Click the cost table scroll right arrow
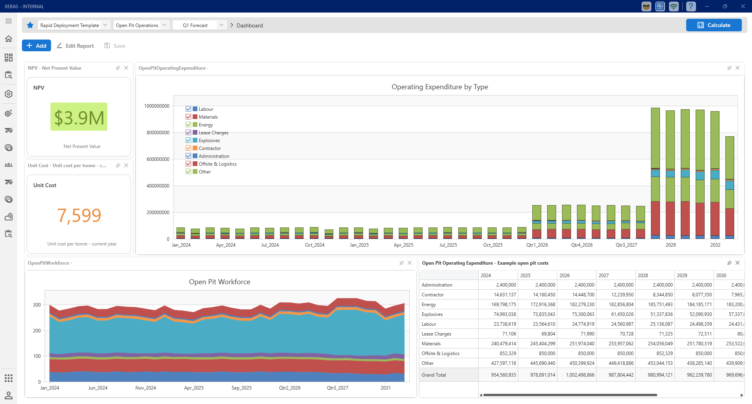Viewport: 752px width, 404px height. point(742,395)
